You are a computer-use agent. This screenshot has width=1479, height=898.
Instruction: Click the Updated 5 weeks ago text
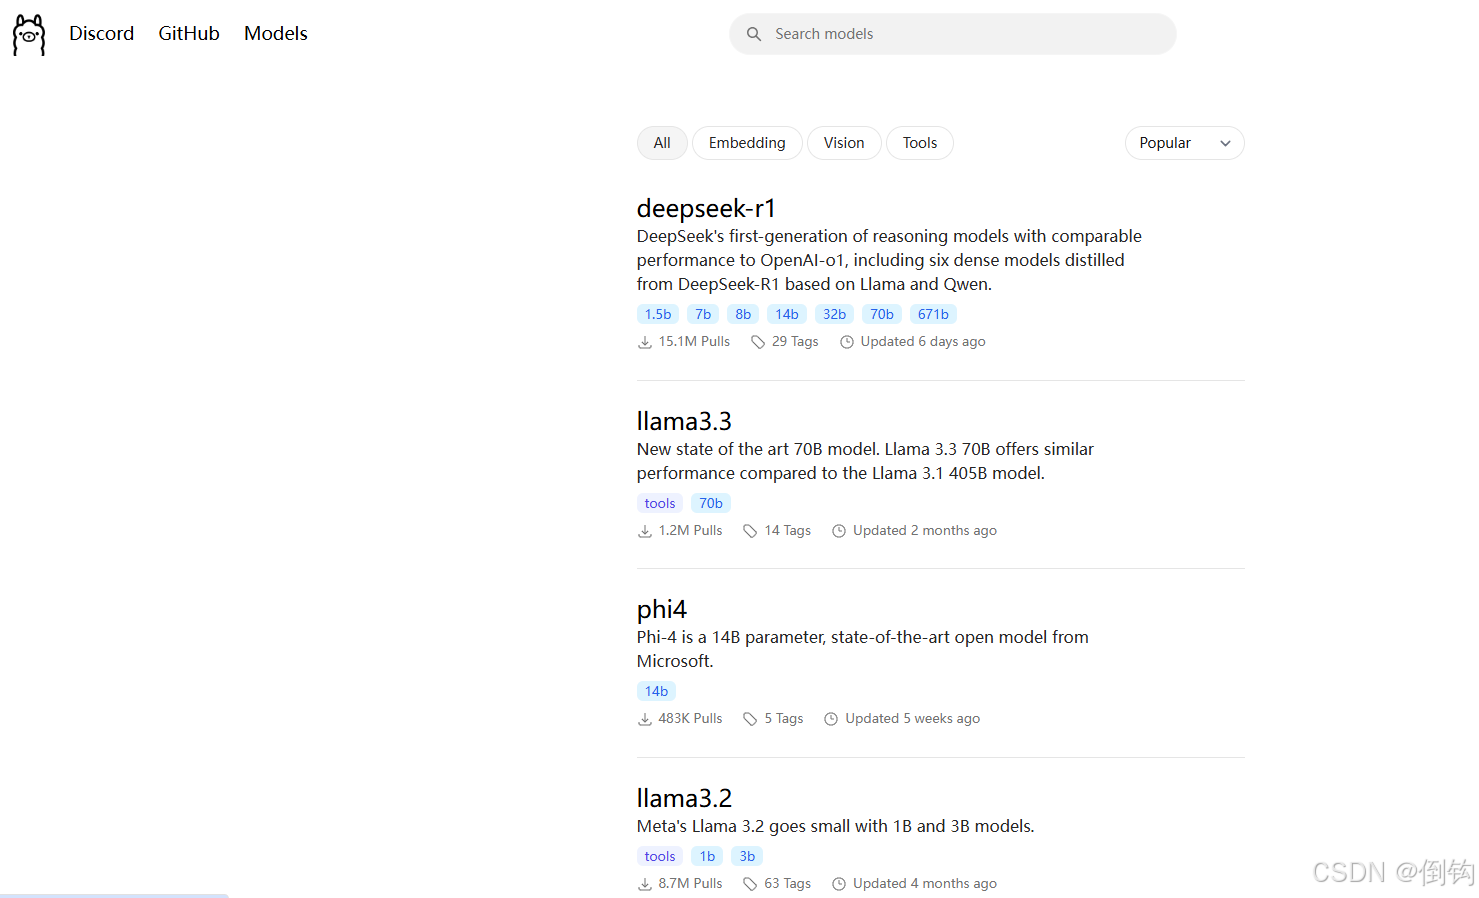point(912,719)
